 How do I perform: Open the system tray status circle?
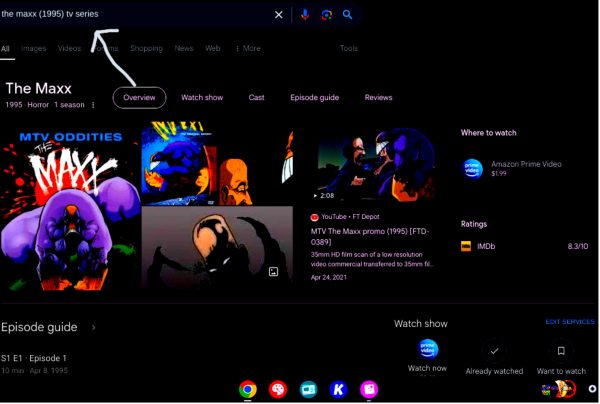pos(592,389)
